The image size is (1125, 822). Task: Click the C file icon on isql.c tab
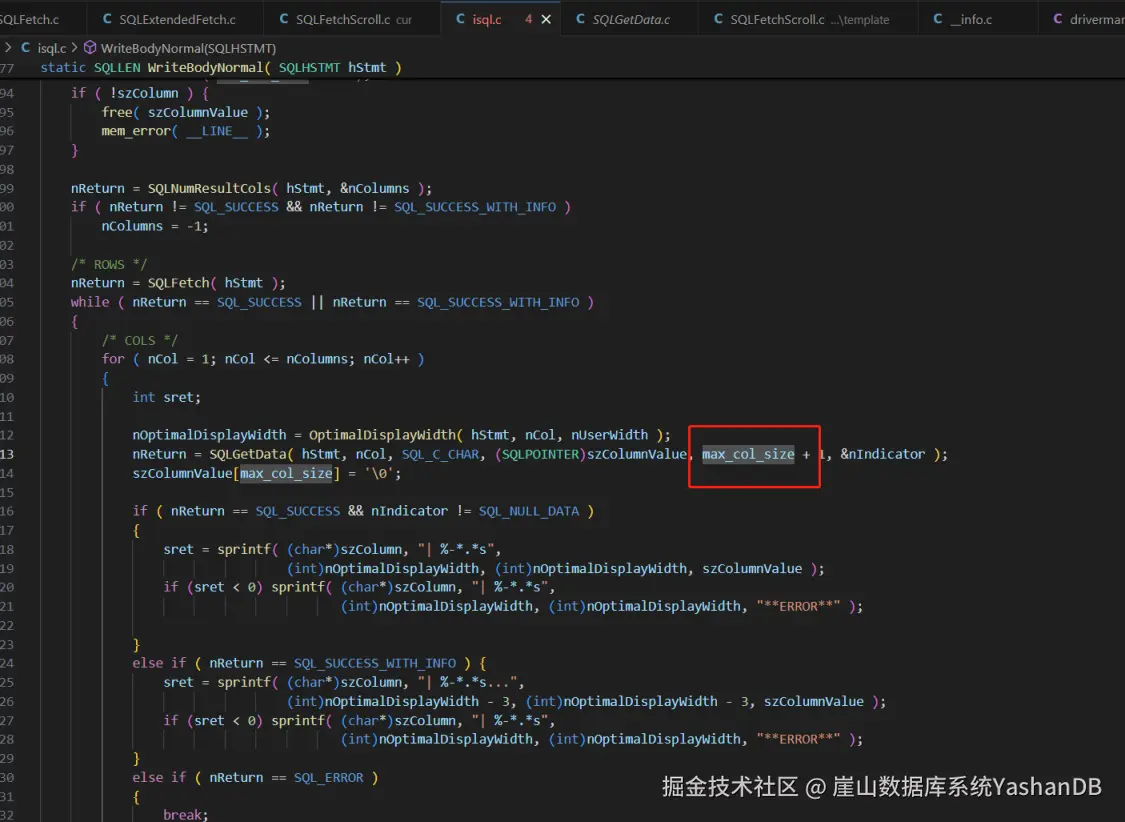tap(461, 19)
